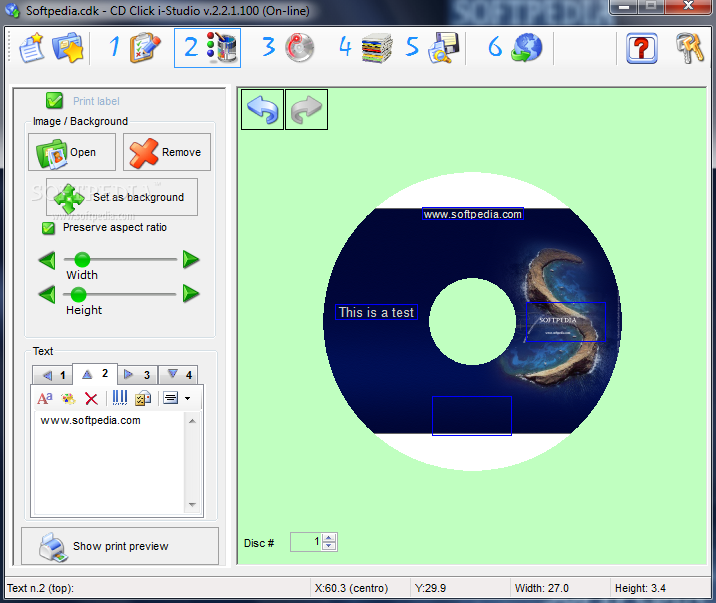
Task: Select the empty bottom text box on disc
Action: 472,416
